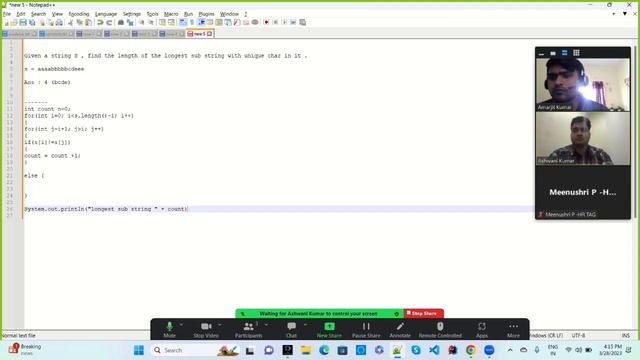Open the Breaking news widget on taskbar

(25, 349)
